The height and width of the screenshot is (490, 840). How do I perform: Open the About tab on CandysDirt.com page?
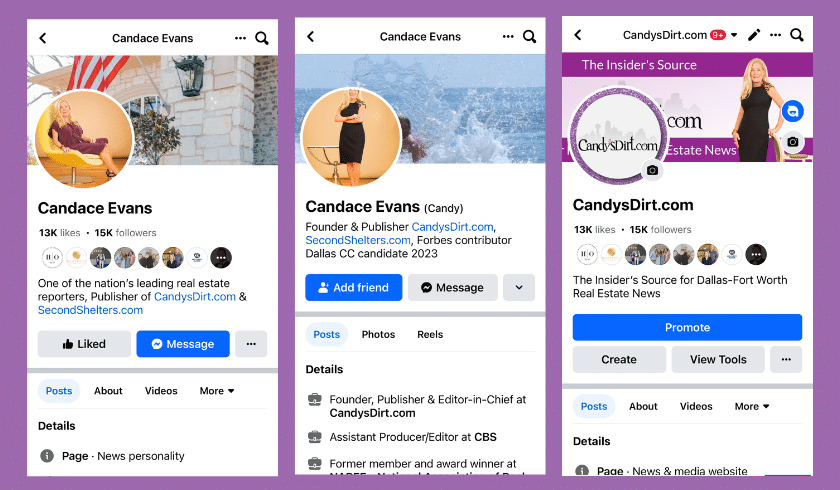643,406
